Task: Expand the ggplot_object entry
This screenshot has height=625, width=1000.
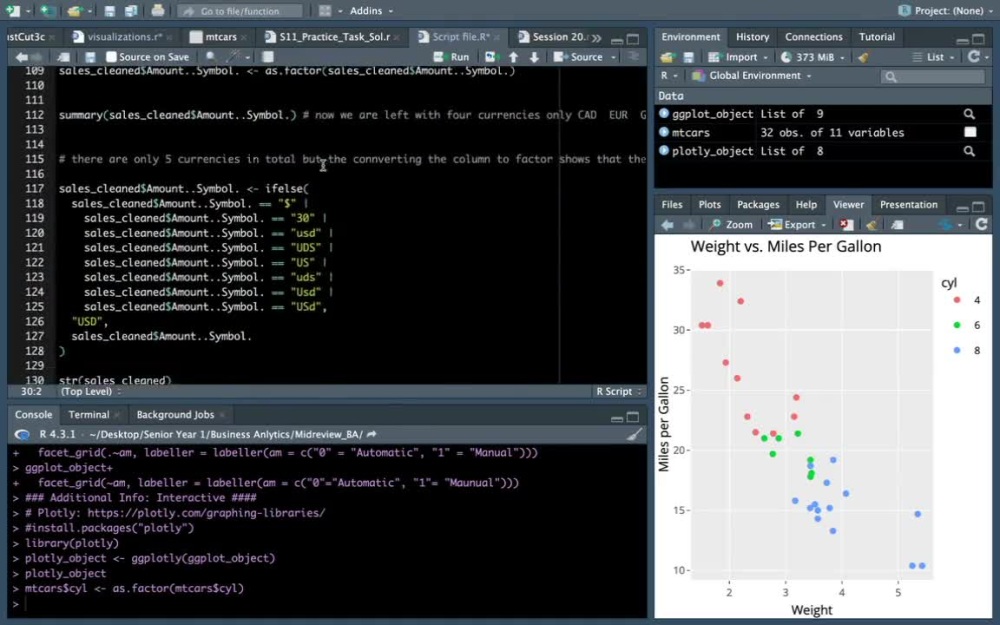Action: [x=663, y=113]
